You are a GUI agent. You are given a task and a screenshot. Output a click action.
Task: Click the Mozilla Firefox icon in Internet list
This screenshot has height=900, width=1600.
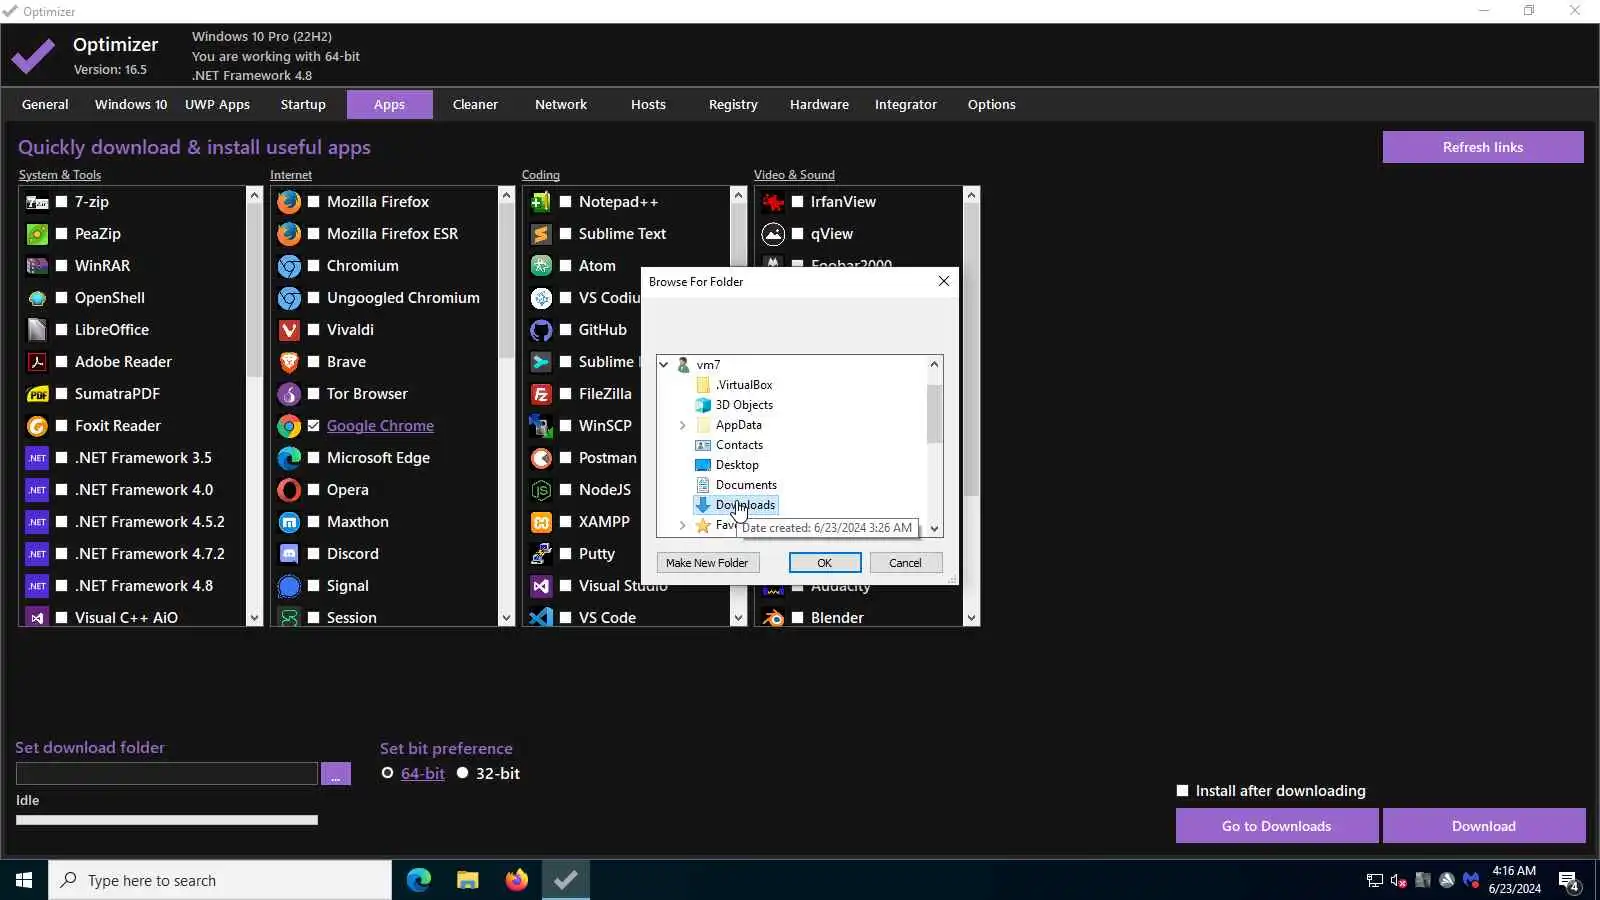pos(289,202)
